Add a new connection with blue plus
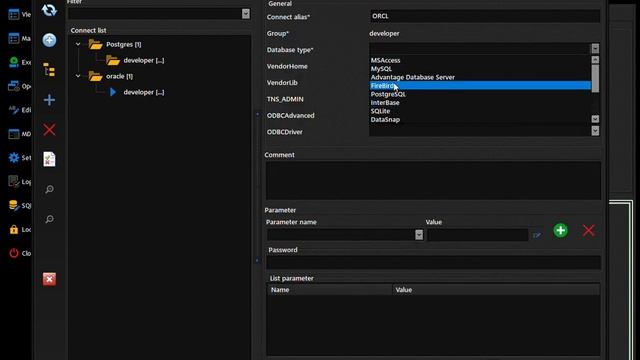This screenshot has width=640, height=360. 49,100
